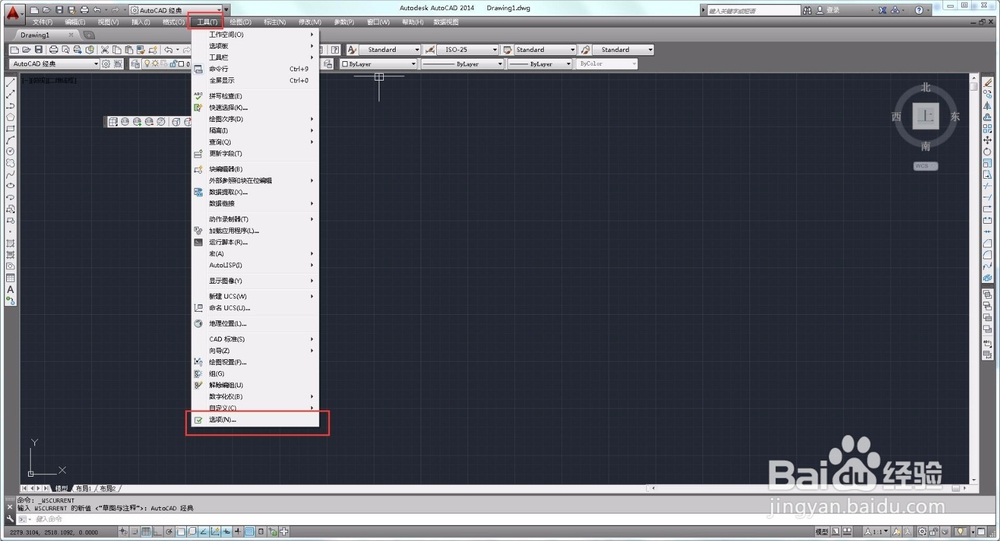The height and width of the screenshot is (541, 1000).
Task: Choose 绘图设置(F)... in the Tools menu
Action: [255, 362]
